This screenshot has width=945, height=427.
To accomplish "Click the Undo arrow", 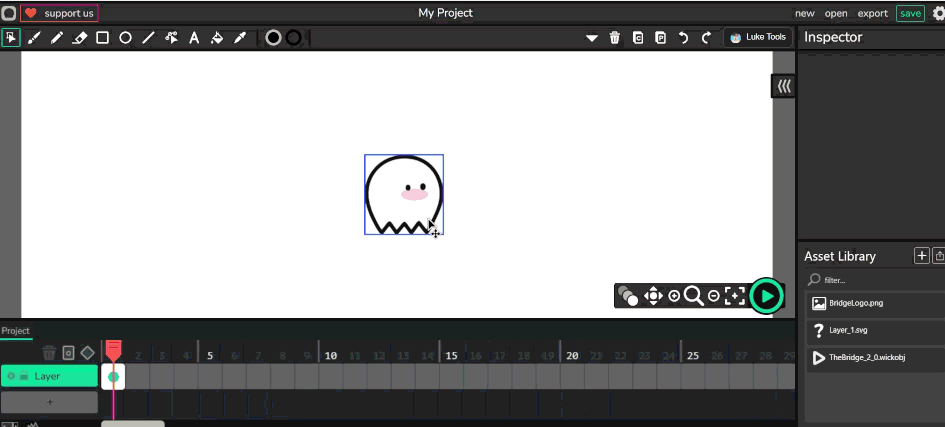I will pos(684,38).
